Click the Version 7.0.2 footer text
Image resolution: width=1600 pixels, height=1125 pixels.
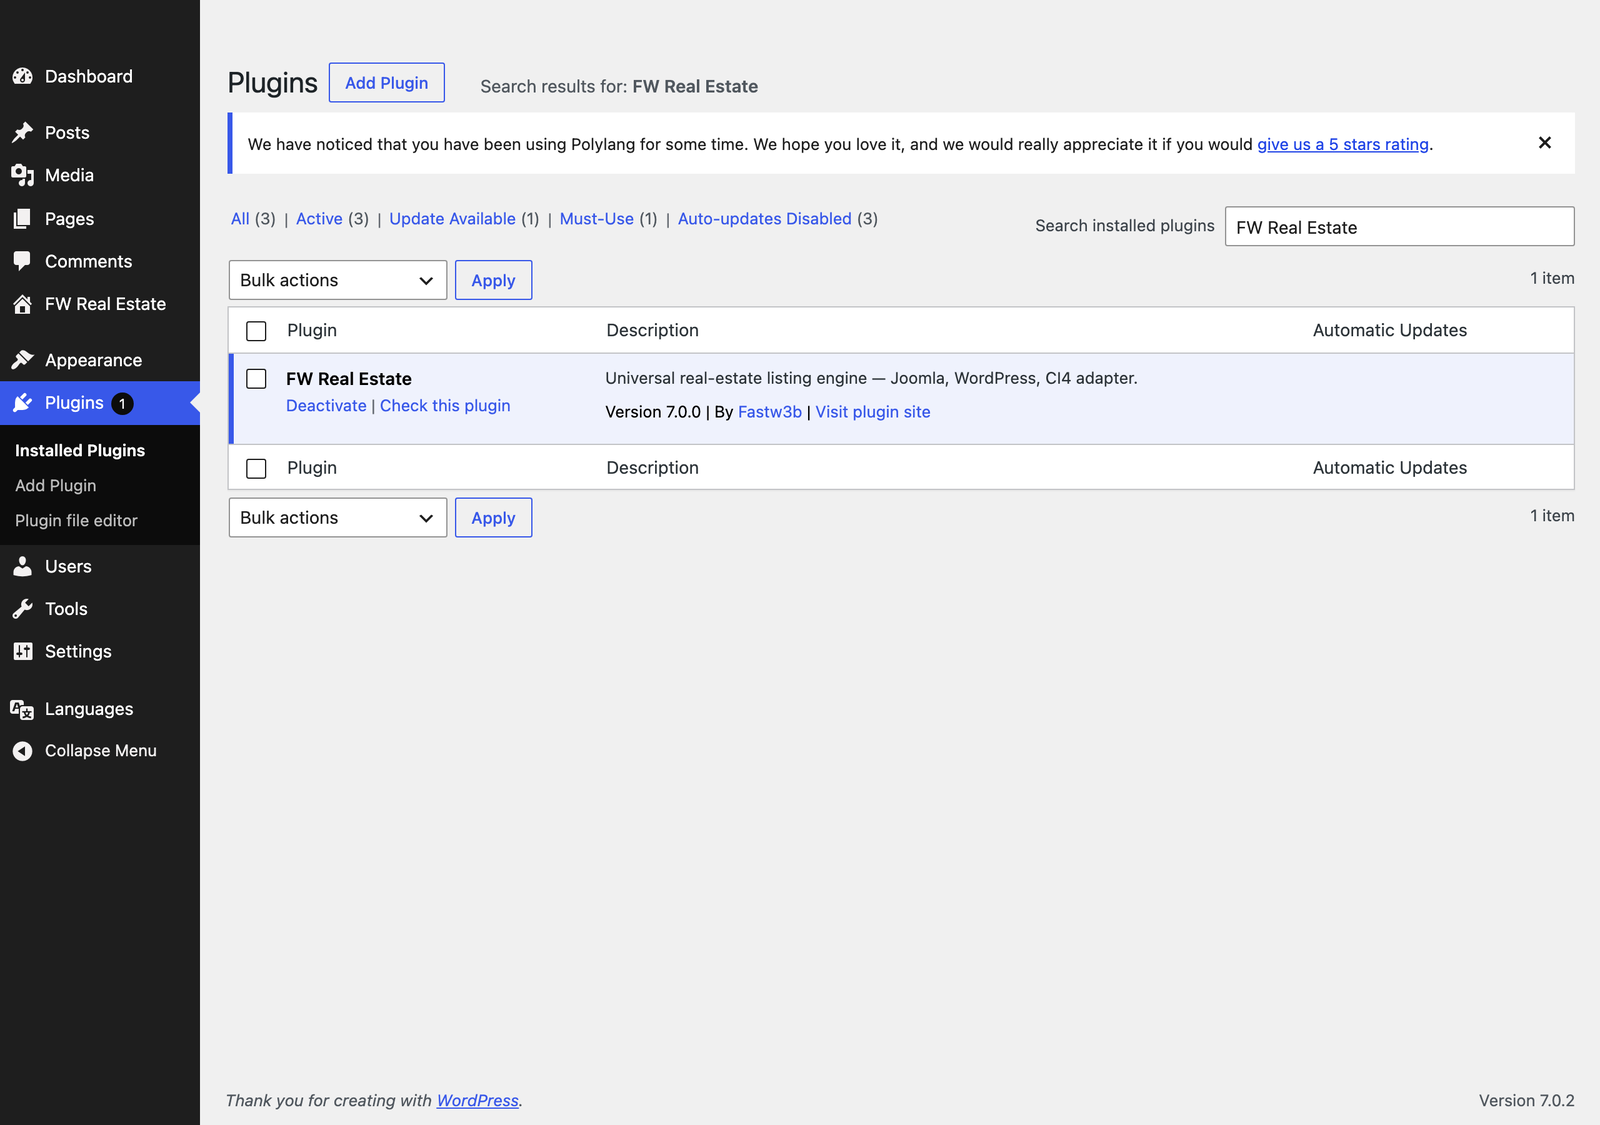point(1527,1101)
